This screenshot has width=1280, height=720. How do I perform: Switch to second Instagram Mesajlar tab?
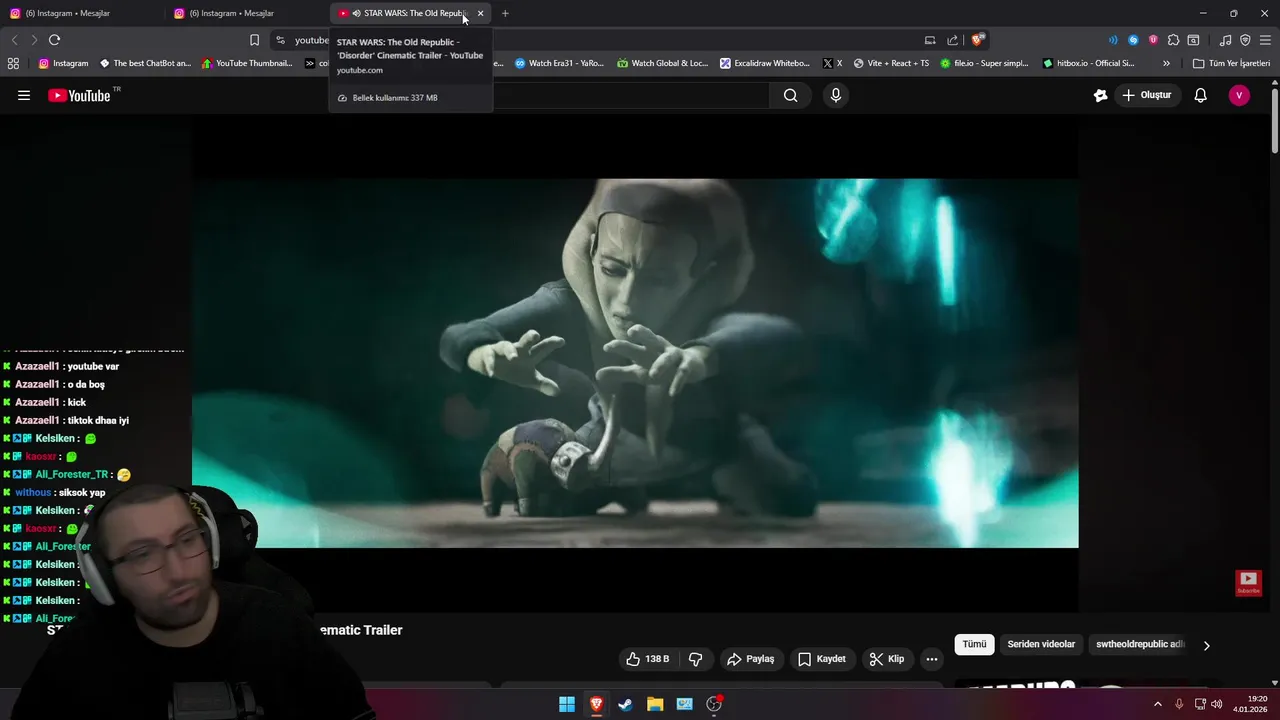click(244, 13)
